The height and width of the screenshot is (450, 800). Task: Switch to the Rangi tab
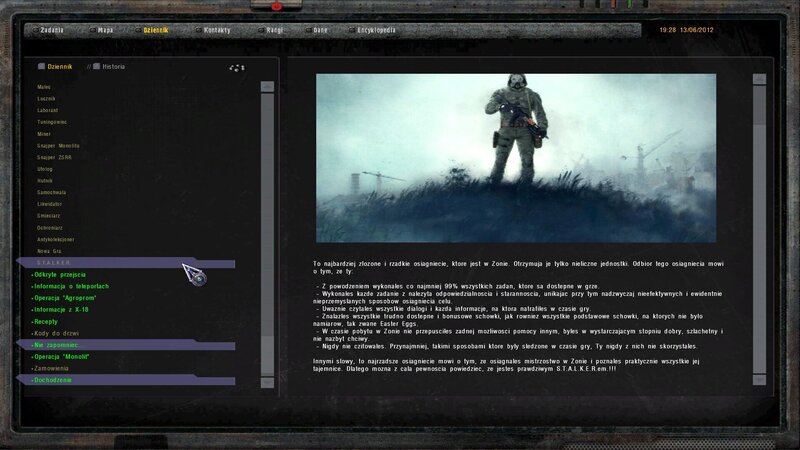(x=274, y=30)
